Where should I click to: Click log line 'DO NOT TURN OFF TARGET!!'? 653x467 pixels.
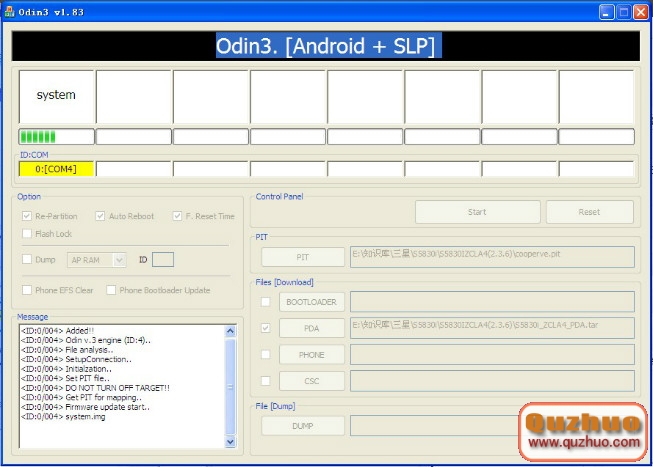tap(95, 388)
